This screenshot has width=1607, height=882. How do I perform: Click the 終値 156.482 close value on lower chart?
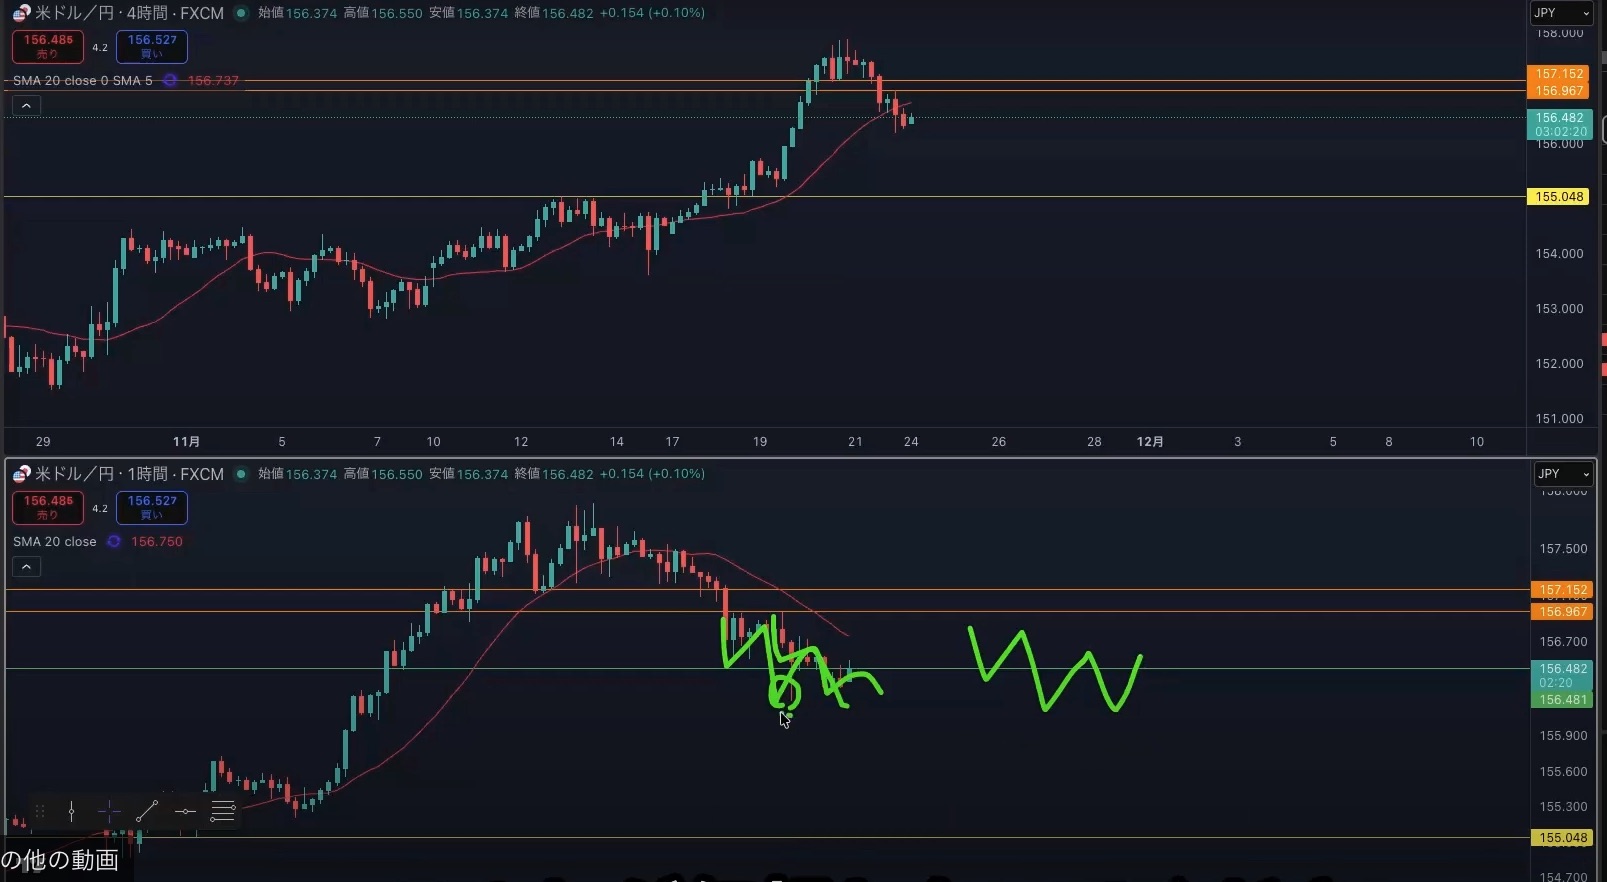point(554,474)
